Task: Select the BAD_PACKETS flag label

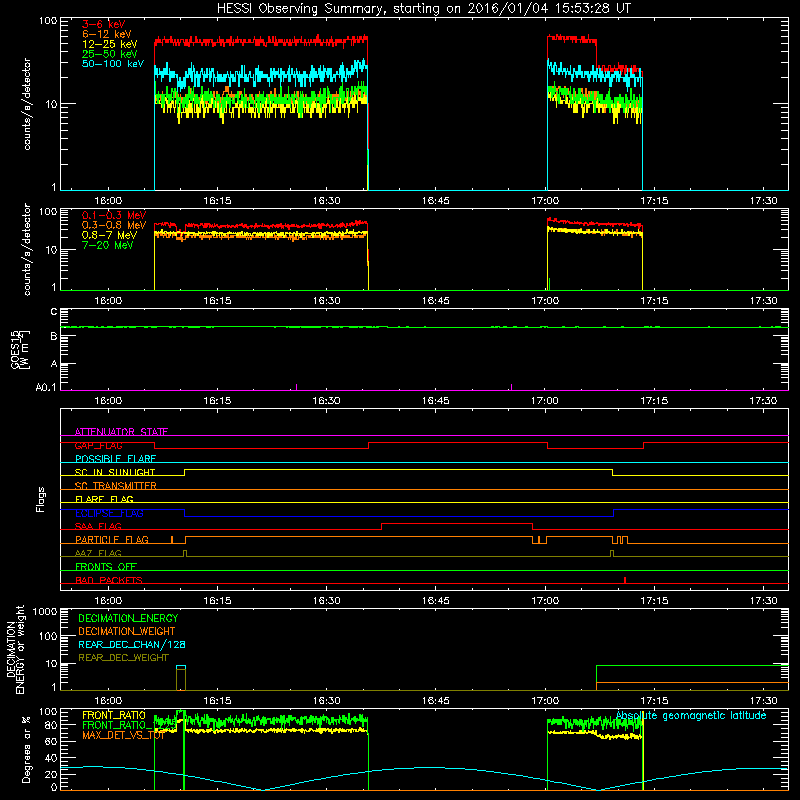Action: (x=109, y=580)
